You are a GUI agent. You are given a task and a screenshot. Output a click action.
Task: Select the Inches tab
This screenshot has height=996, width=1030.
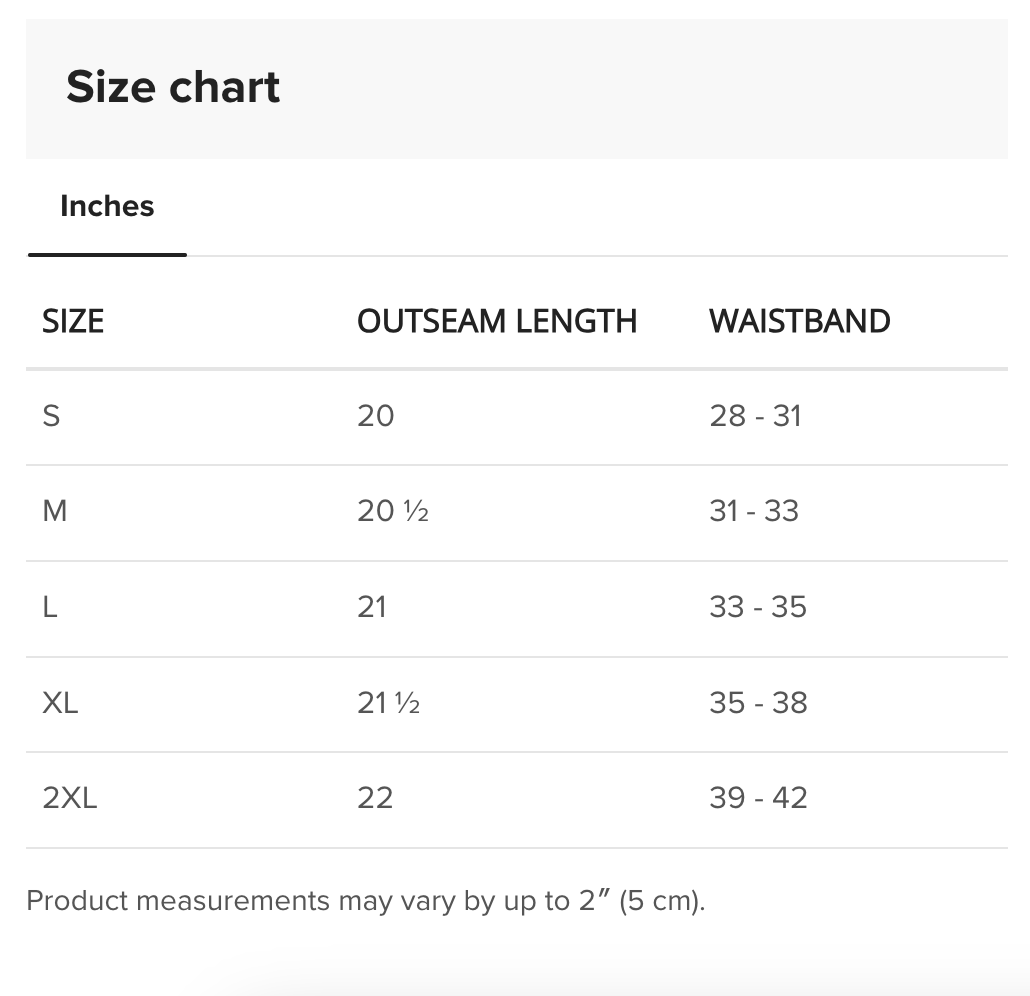click(107, 207)
